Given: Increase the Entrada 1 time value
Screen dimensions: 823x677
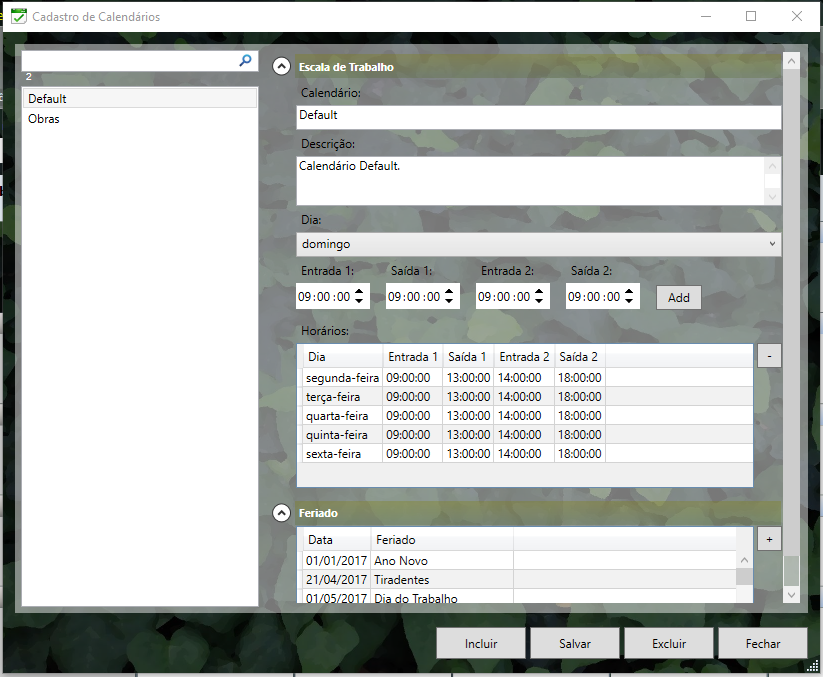Looking at the screenshot, I should 360,291.
